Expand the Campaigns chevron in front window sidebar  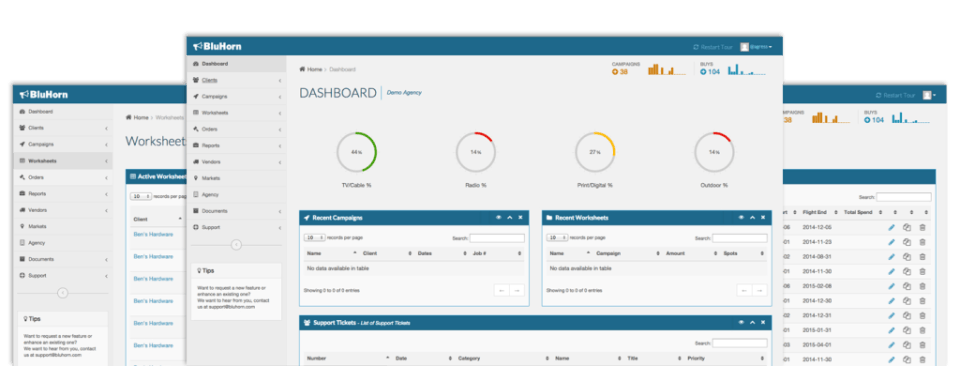(x=280, y=97)
